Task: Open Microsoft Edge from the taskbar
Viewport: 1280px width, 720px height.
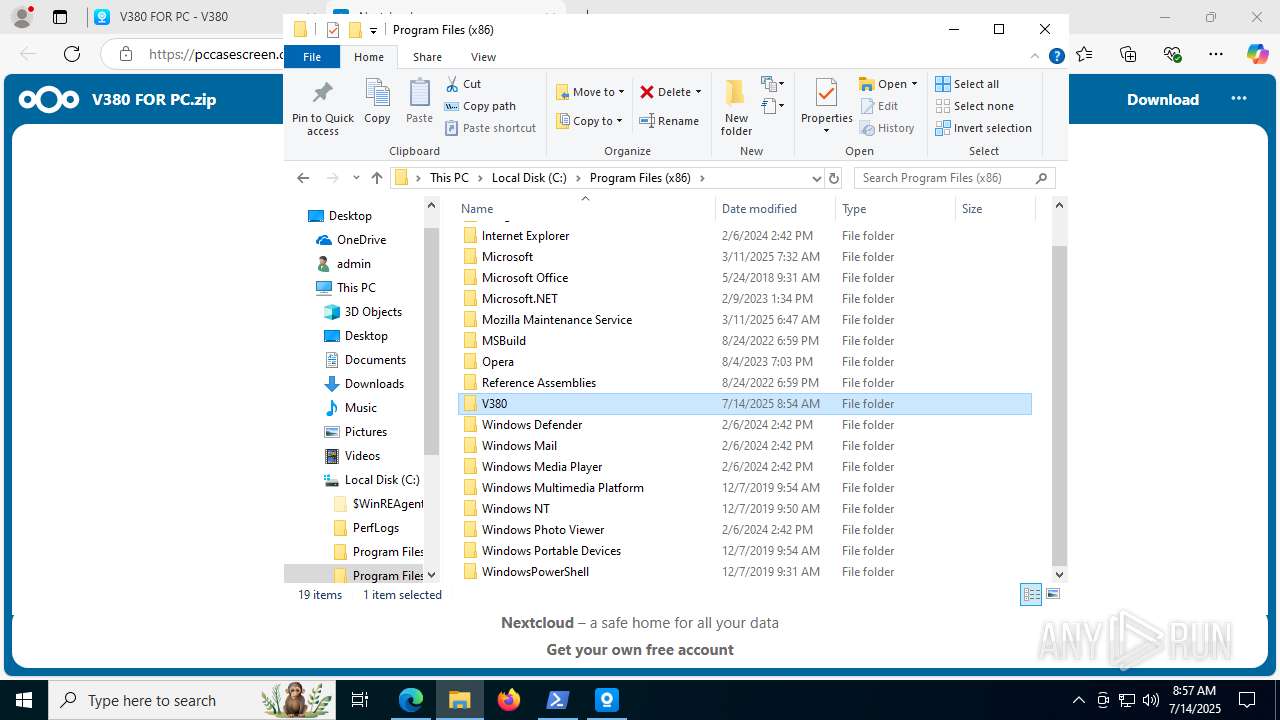Action: tap(411, 700)
